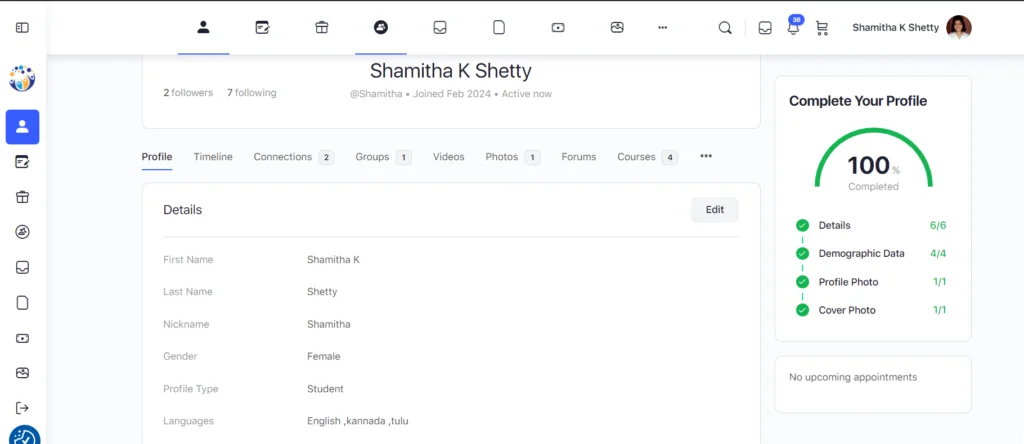1024x444 pixels.
Task: Switch to the Timeline tab
Action: point(213,157)
